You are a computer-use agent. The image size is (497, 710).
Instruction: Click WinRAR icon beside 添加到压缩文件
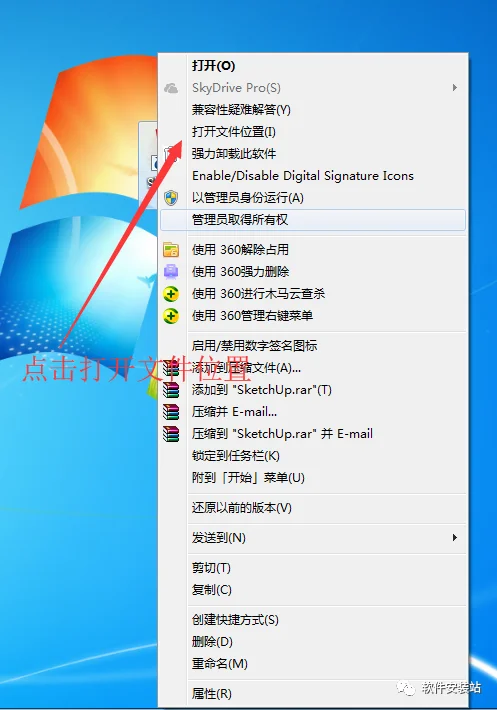tap(171, 368)
